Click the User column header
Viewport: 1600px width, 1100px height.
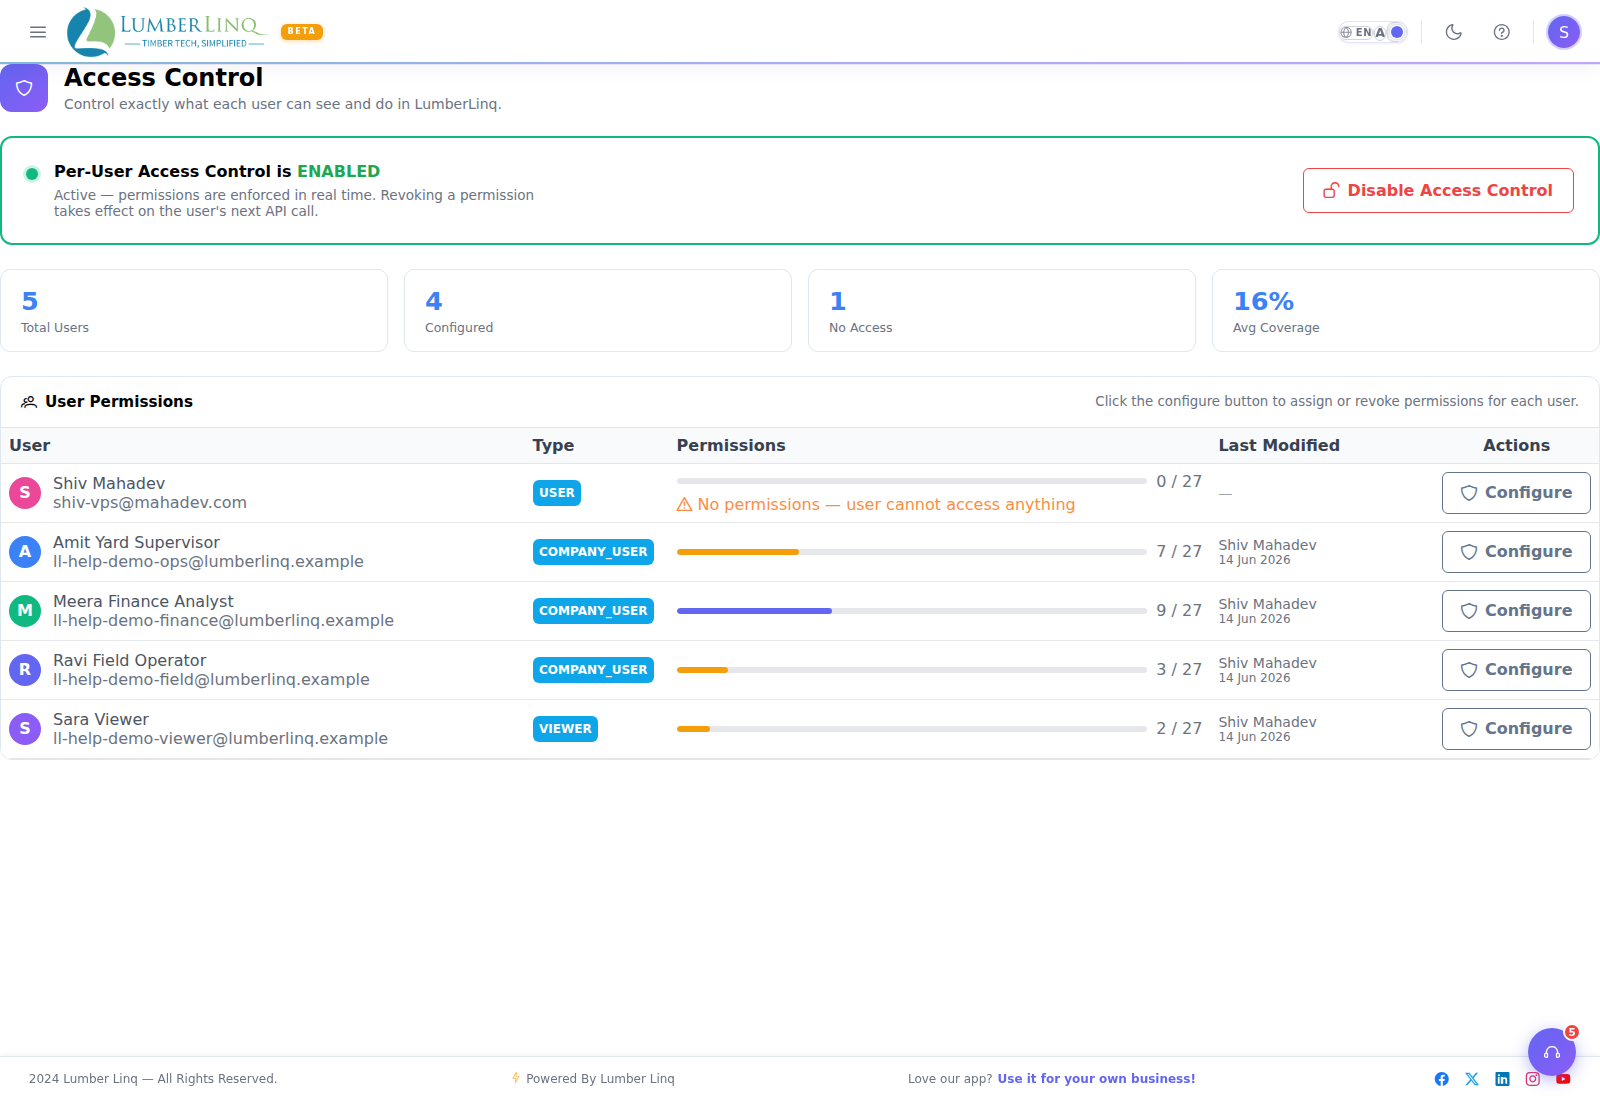click(30, 445)
